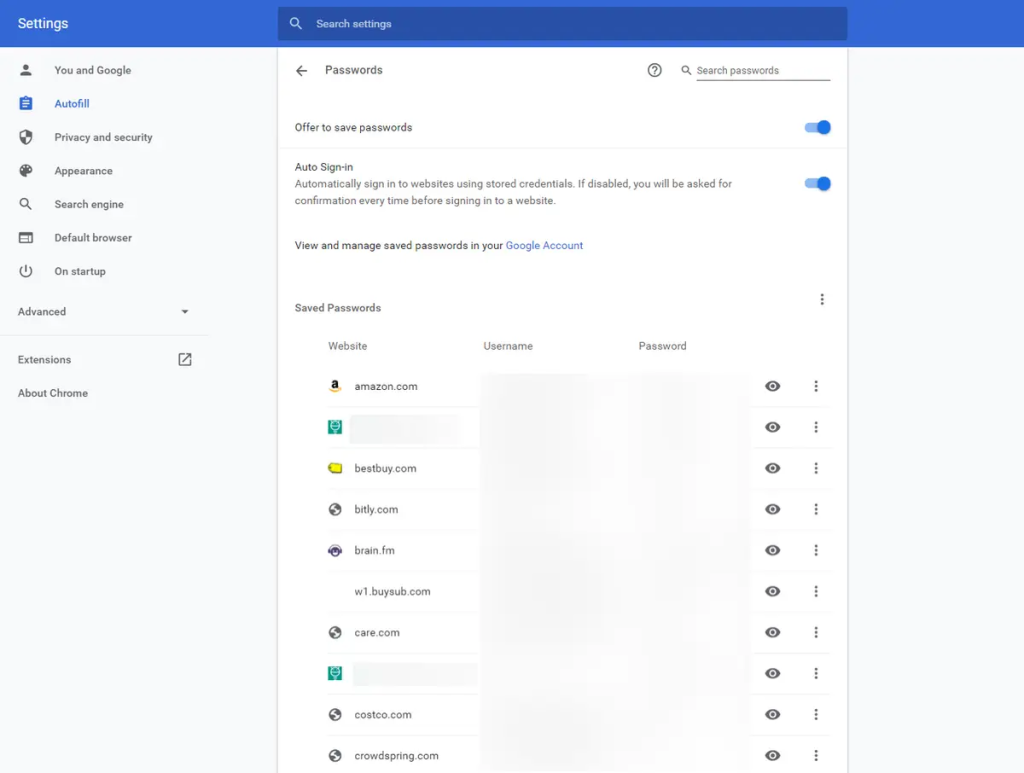Viewport: 1024px width, 773px height.
Task: Click the globe favicon beside care.com
Action: point(335,632)
